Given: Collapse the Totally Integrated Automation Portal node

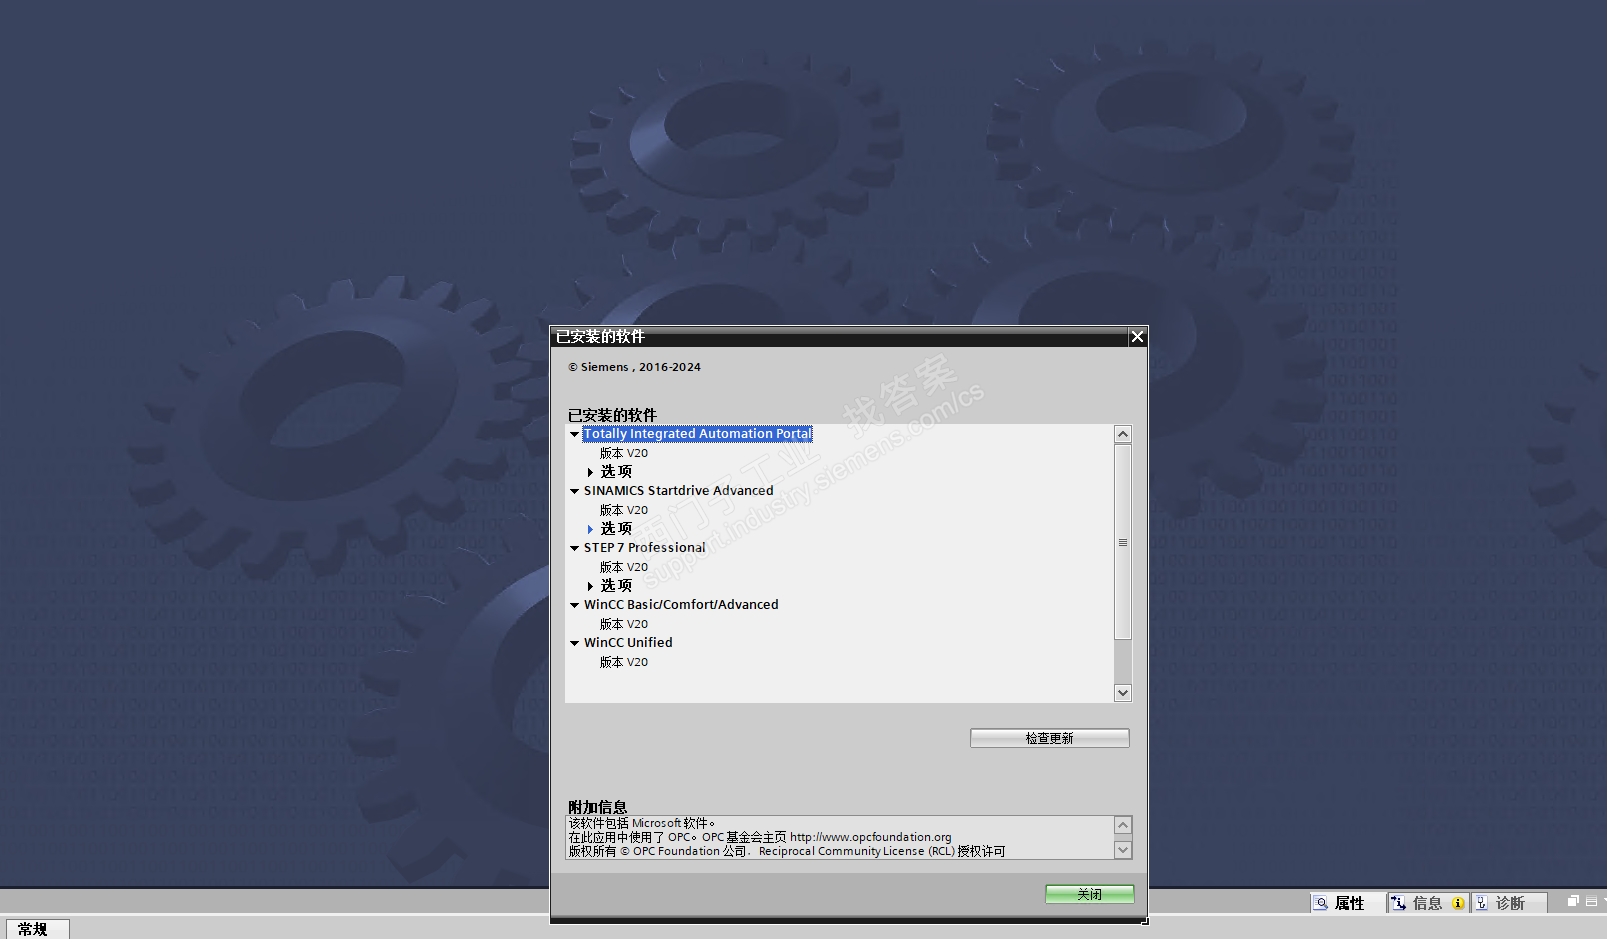Looking at the screenshot, I should tap(574, 434).
